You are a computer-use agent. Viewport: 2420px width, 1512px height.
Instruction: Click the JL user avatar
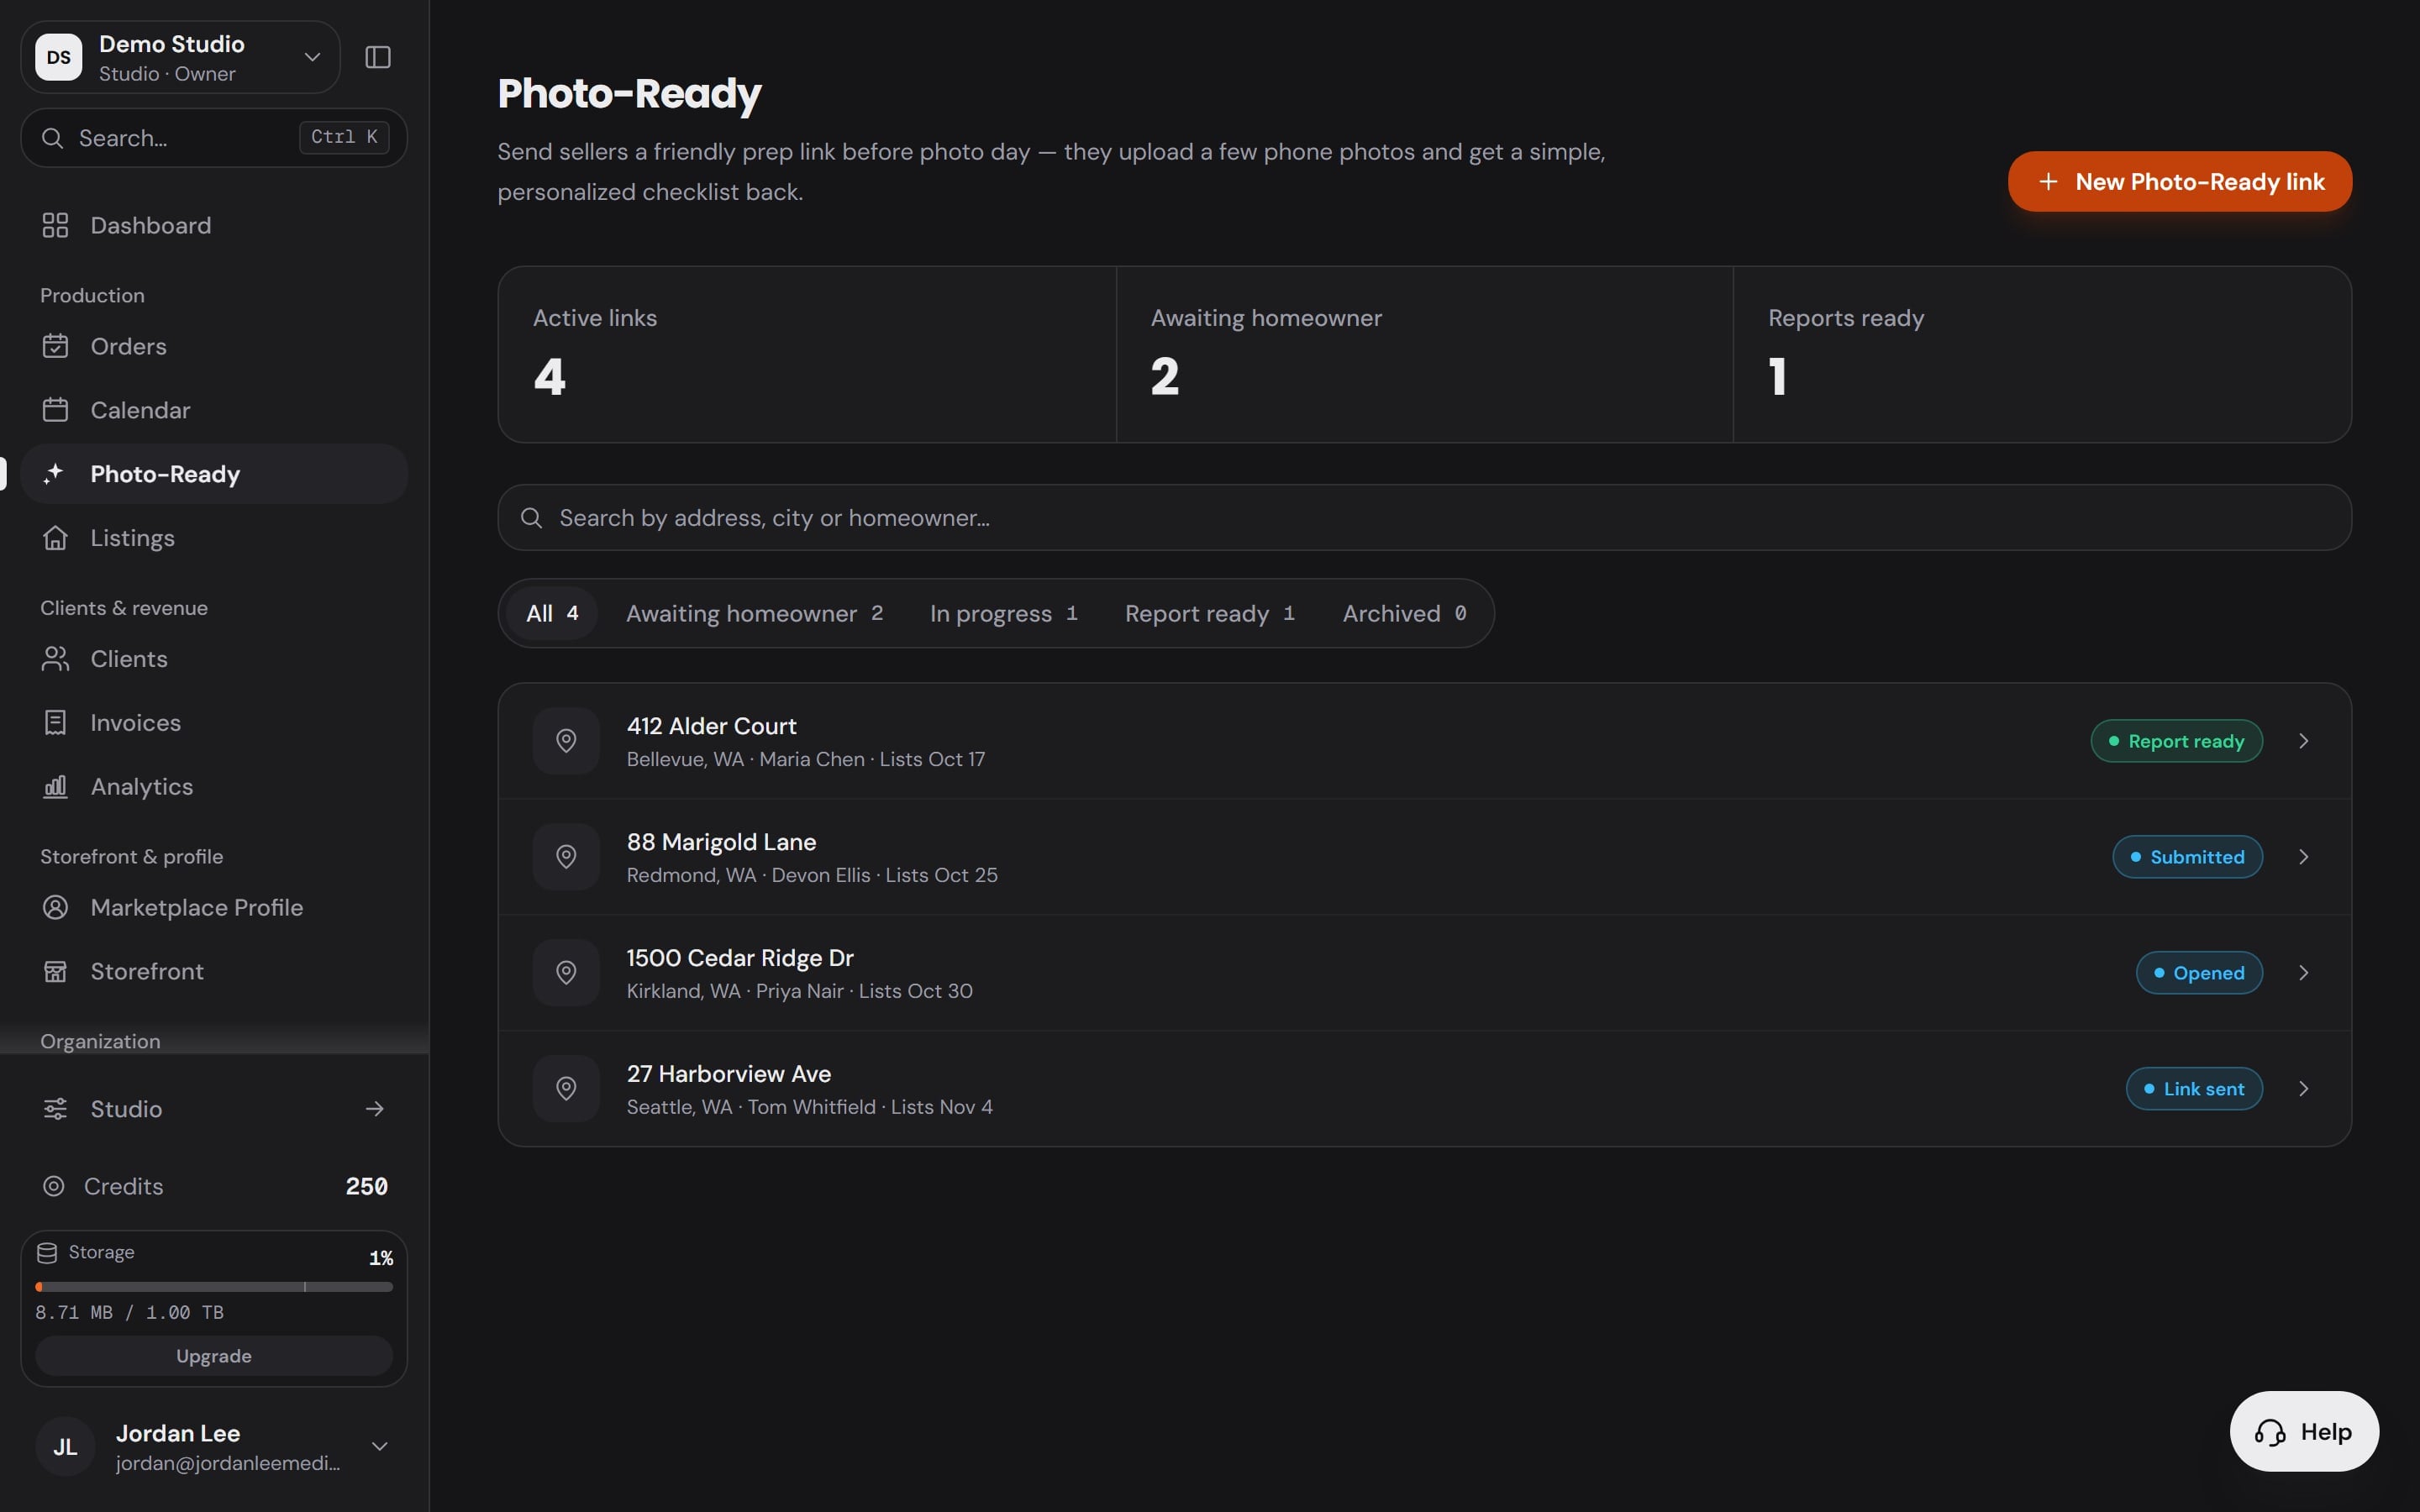(x=65, y=1446)
